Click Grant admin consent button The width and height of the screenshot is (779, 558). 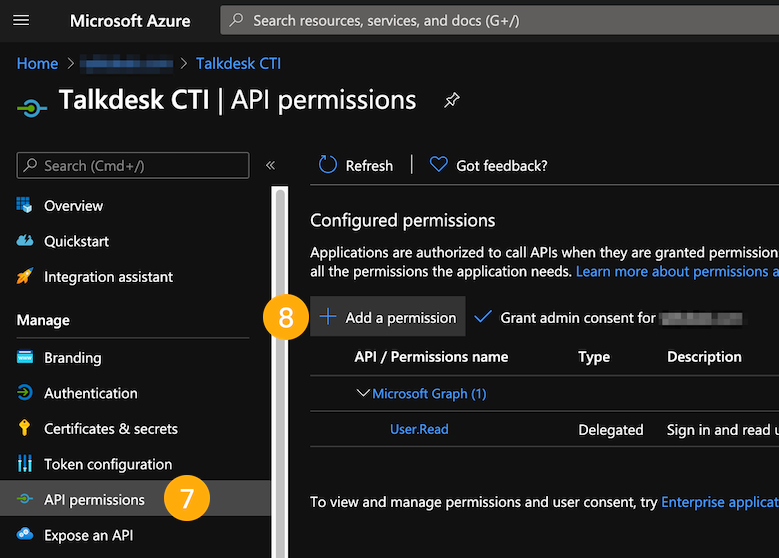609,318
